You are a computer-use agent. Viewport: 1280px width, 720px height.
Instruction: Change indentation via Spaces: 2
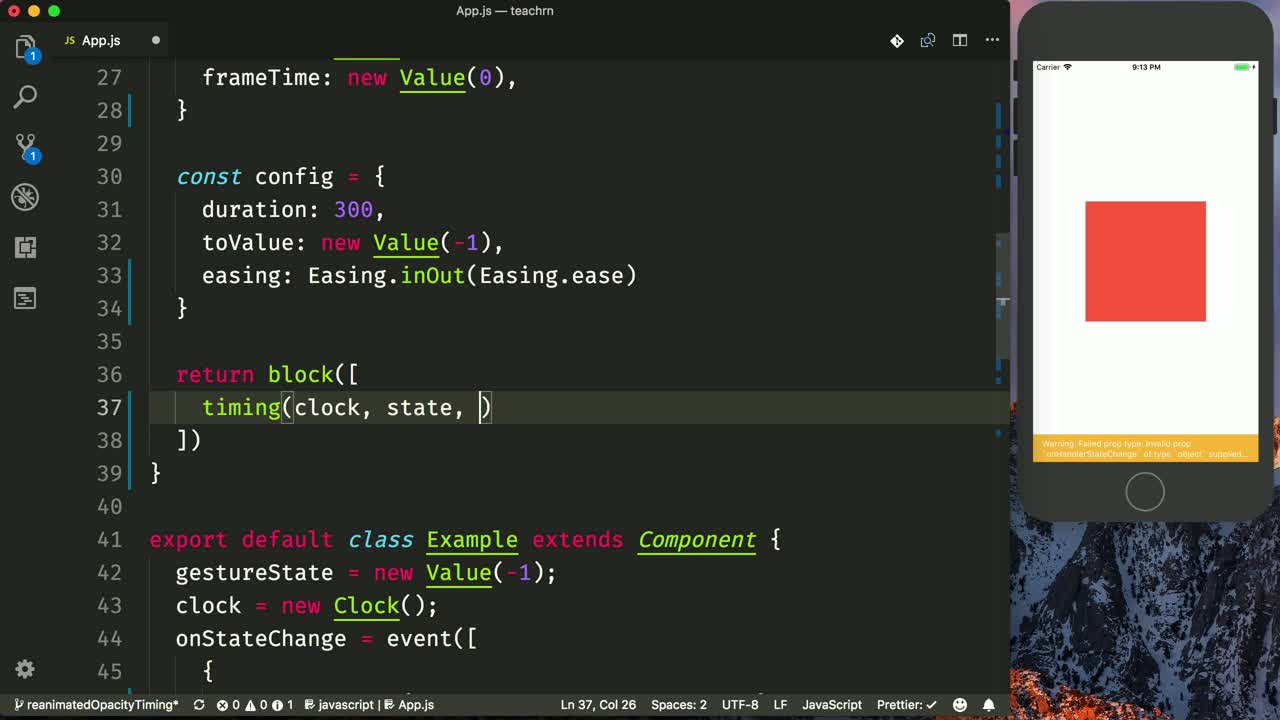(x=678, y=705)
